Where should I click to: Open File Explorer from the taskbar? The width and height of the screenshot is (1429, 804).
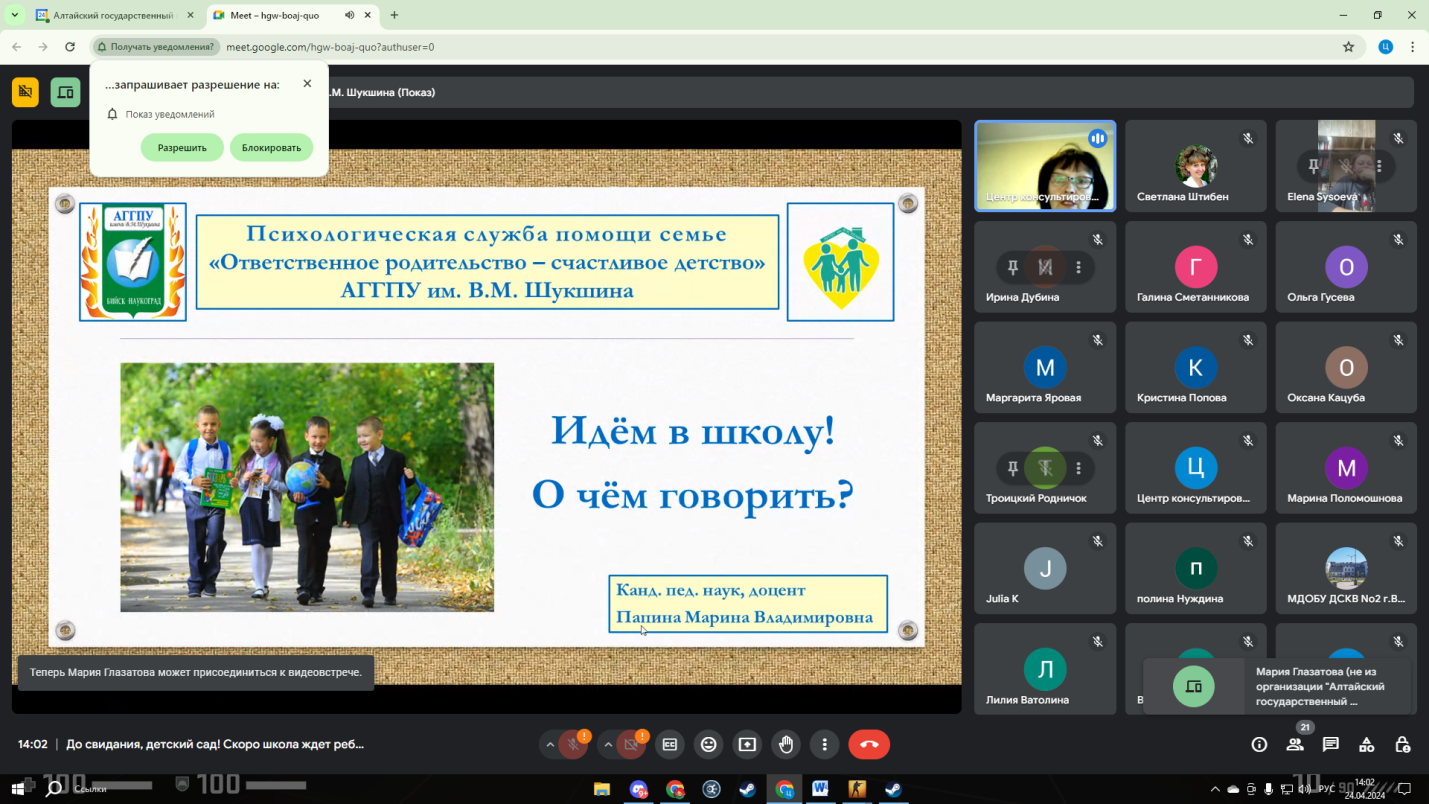point(602,789)
